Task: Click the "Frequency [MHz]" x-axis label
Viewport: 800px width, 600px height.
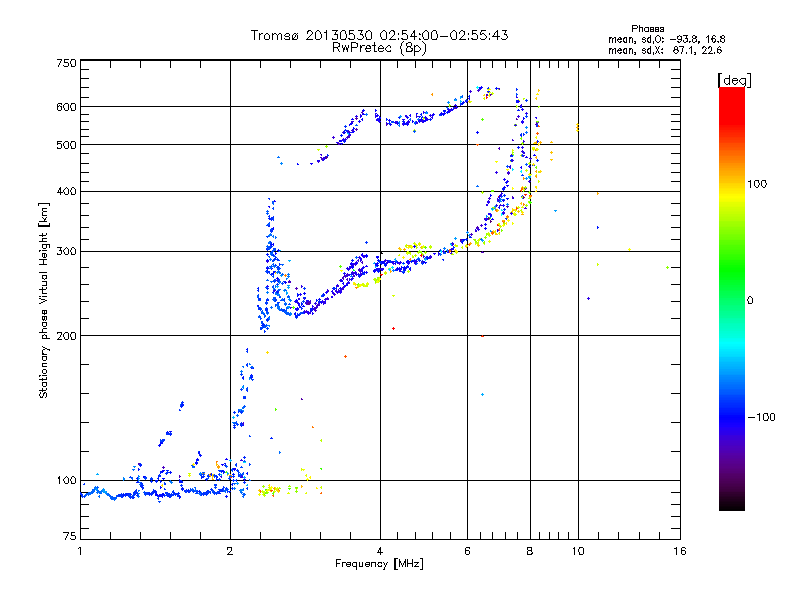Action: [379, 564]
